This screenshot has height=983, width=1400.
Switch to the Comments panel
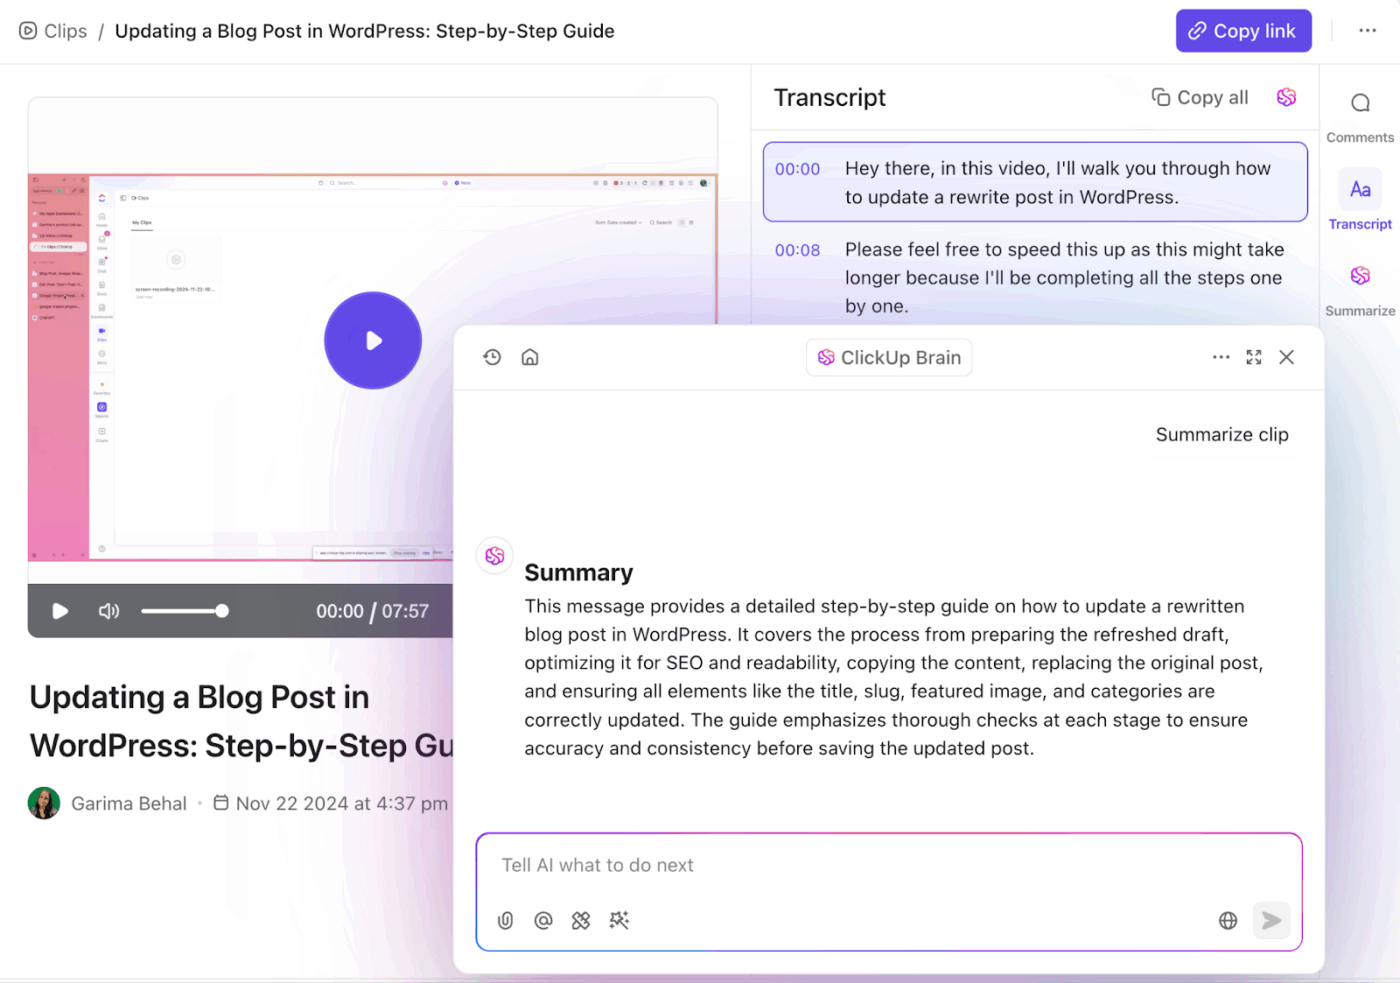pyautogui.click(x=1359, y=113)
